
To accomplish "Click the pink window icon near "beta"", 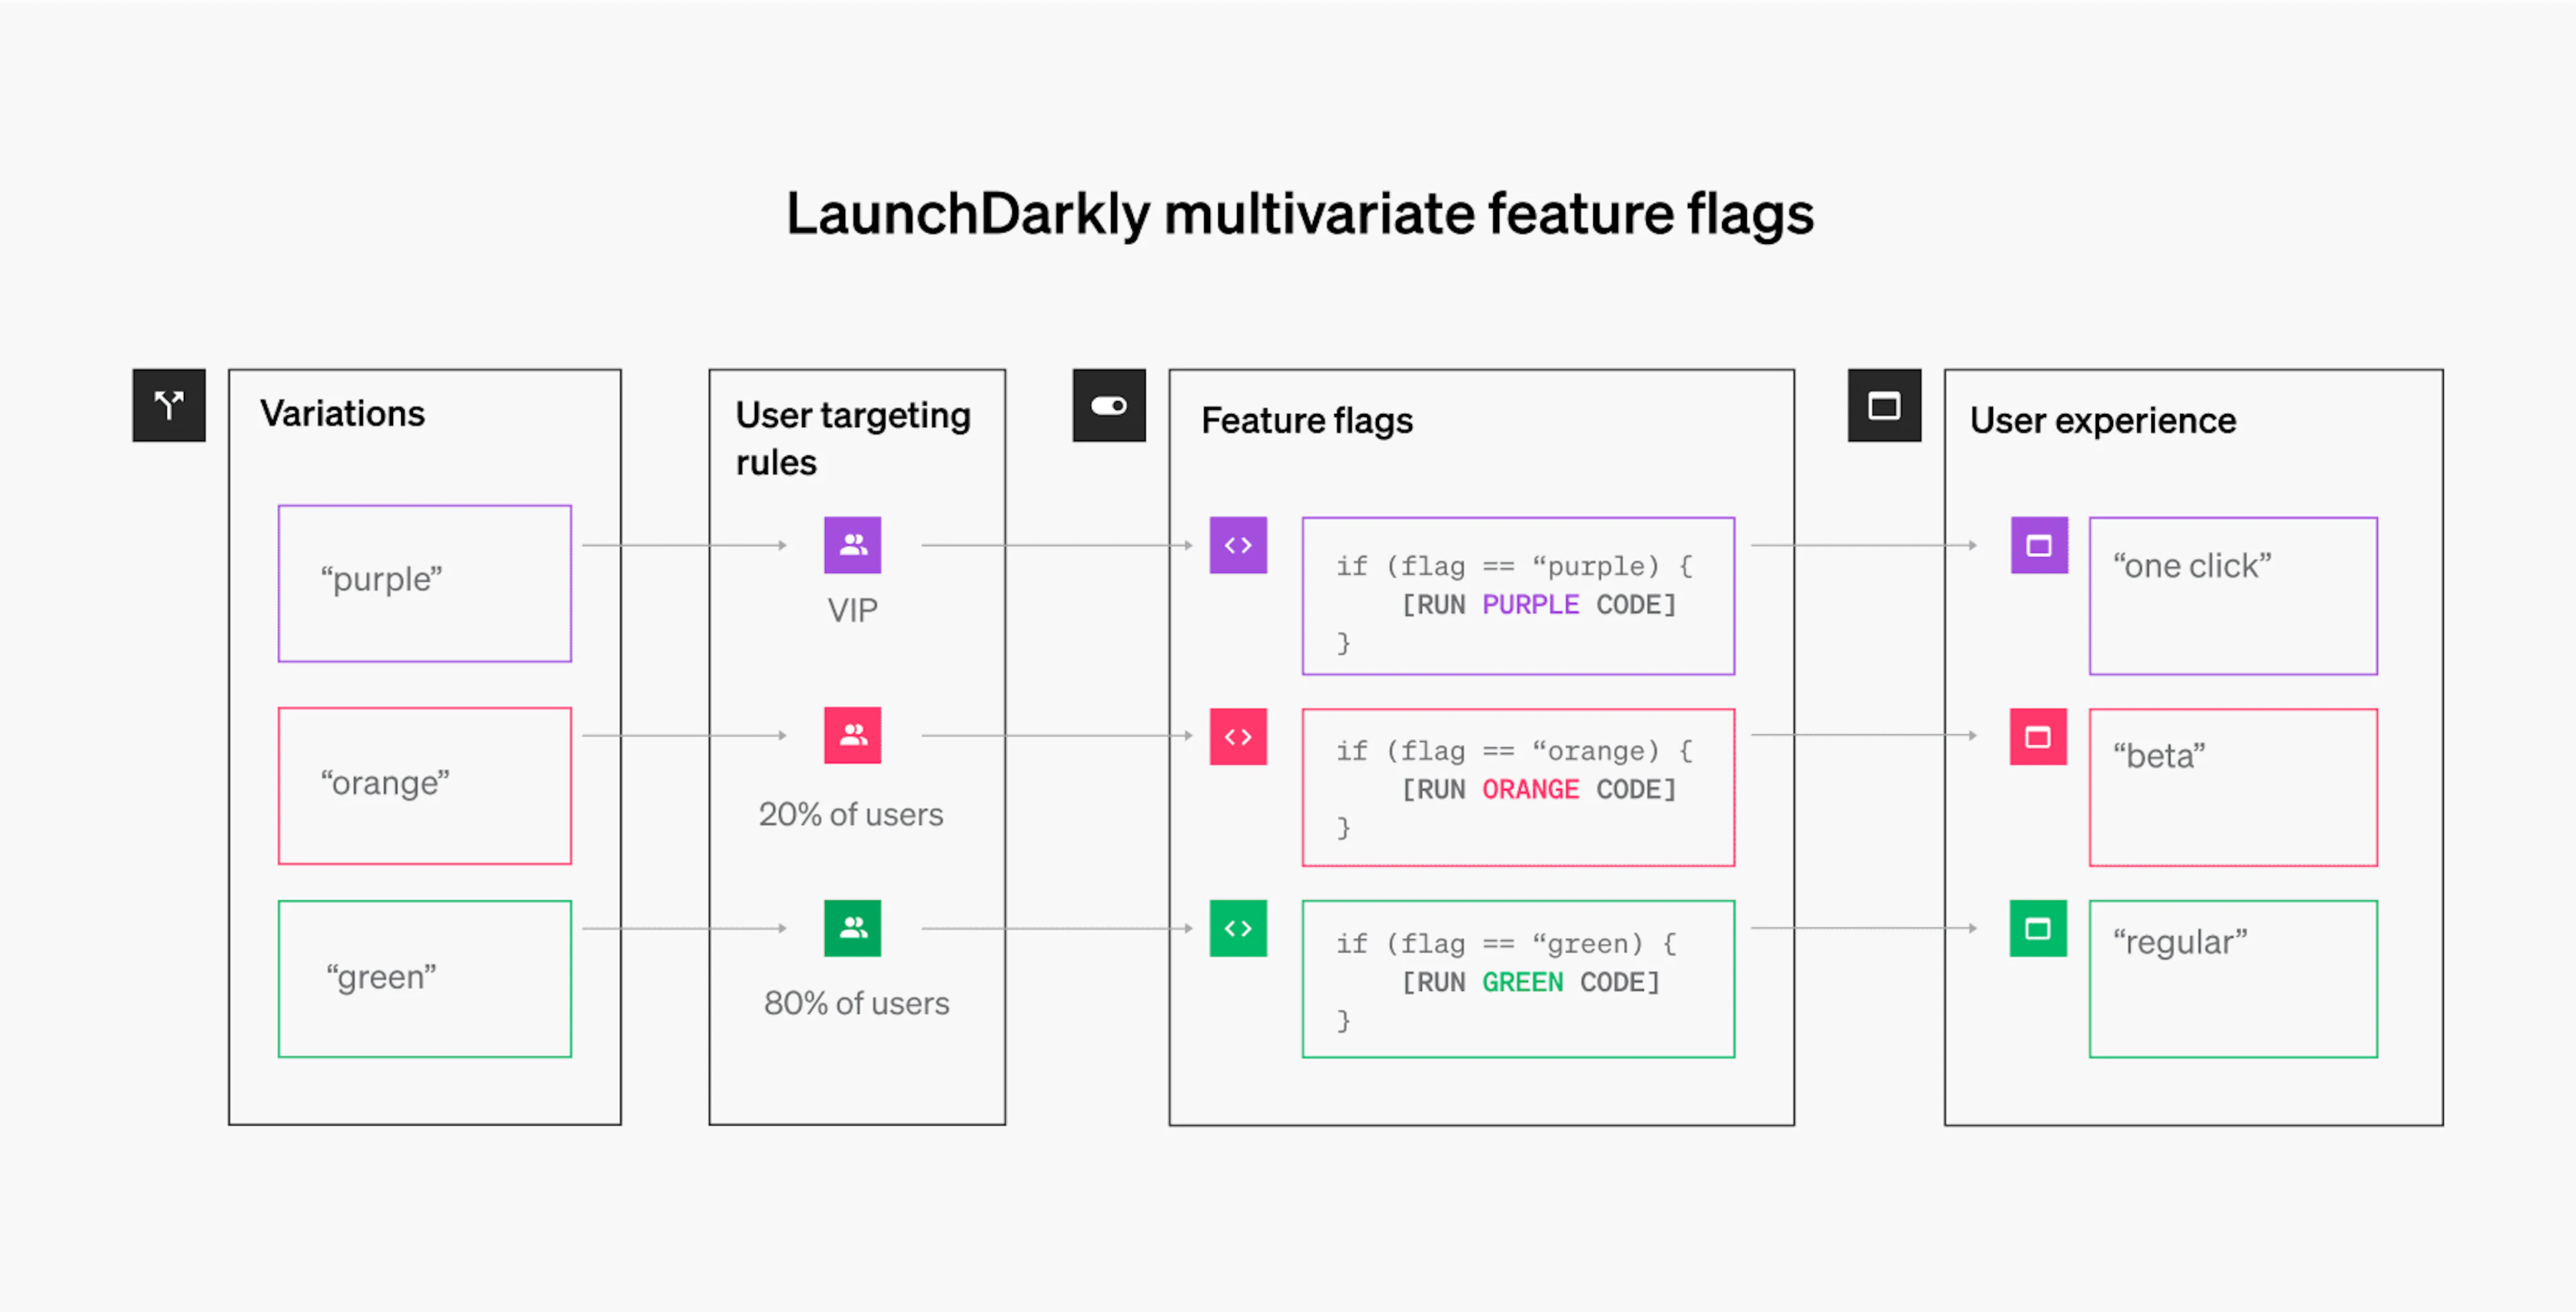I will pyautogui.click(x=2038, y=737).
